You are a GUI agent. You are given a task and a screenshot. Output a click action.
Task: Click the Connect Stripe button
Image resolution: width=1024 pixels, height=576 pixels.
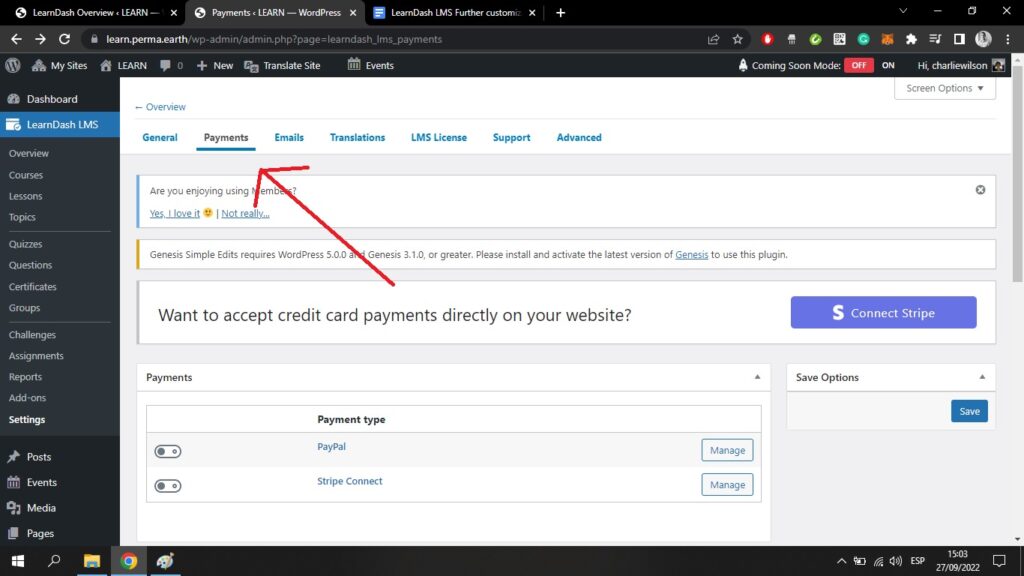click(x=883, y=312)
